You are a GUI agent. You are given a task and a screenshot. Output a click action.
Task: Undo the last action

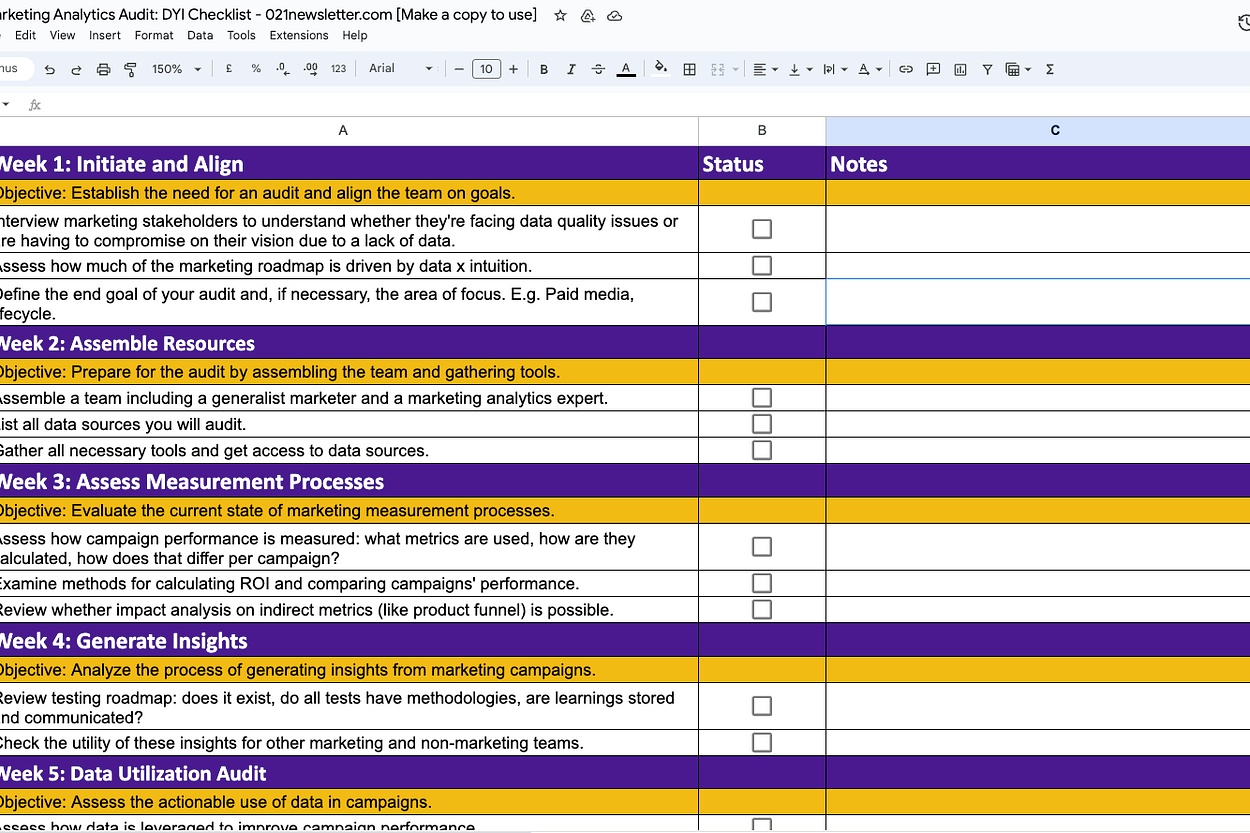(x=50, y=69)
